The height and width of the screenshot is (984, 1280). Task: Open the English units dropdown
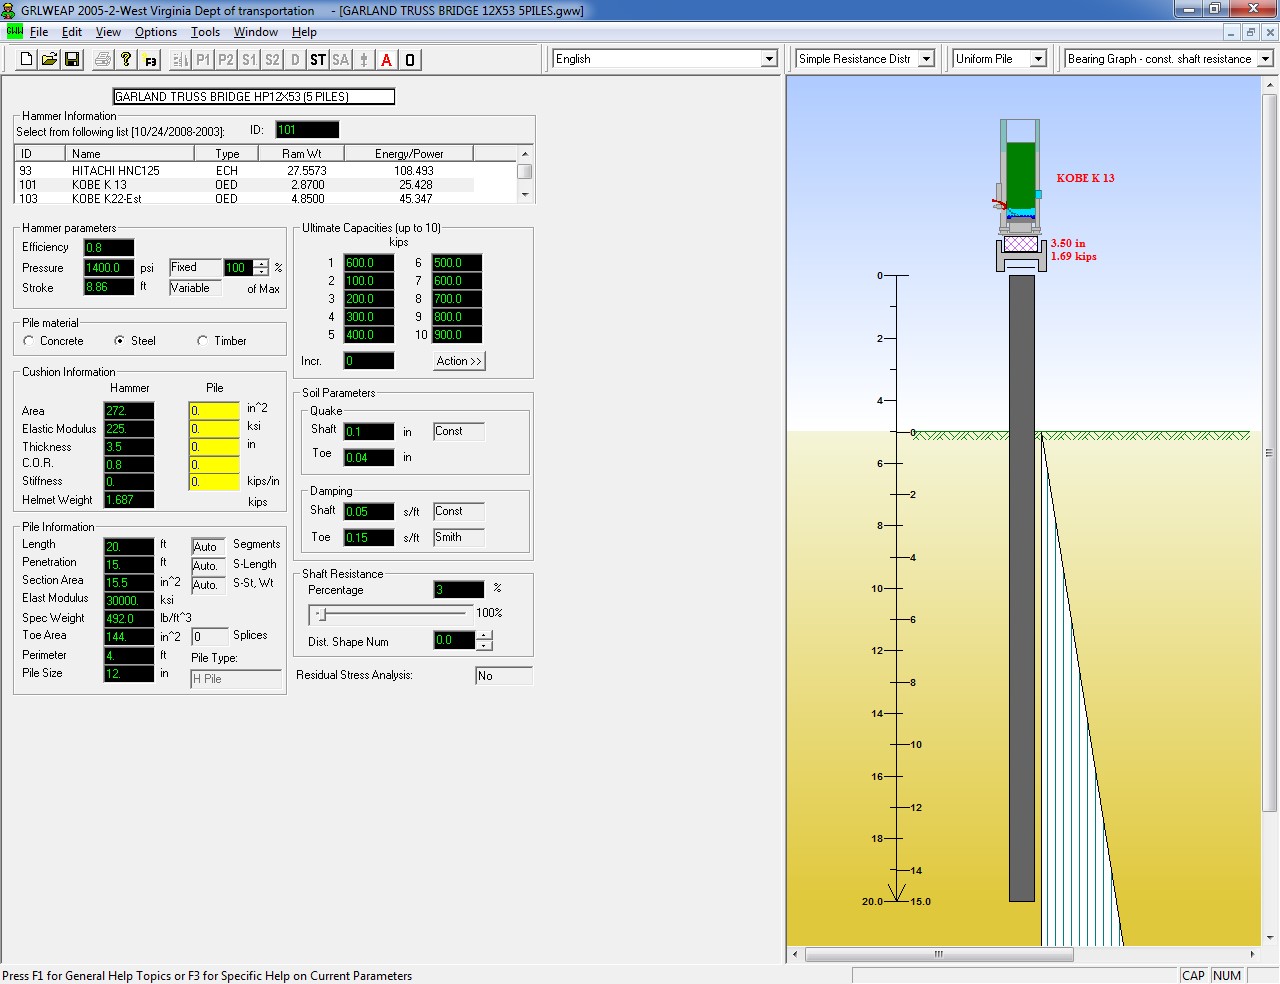coord(768,58)
